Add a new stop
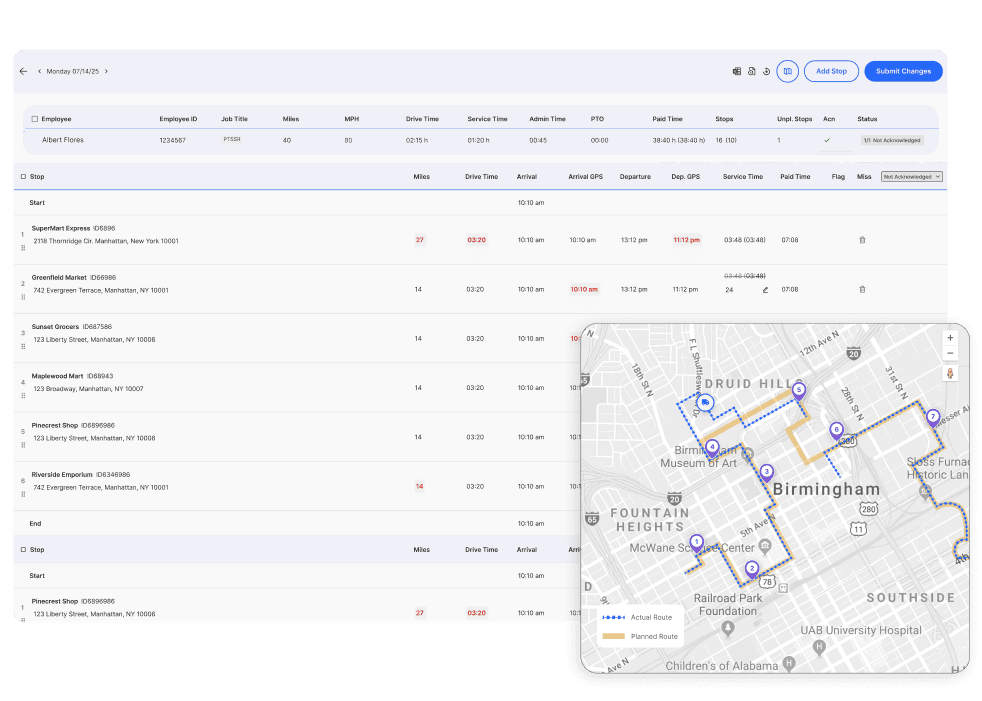The width and height of the screenshot is (982, 701). tap(831, 71)
